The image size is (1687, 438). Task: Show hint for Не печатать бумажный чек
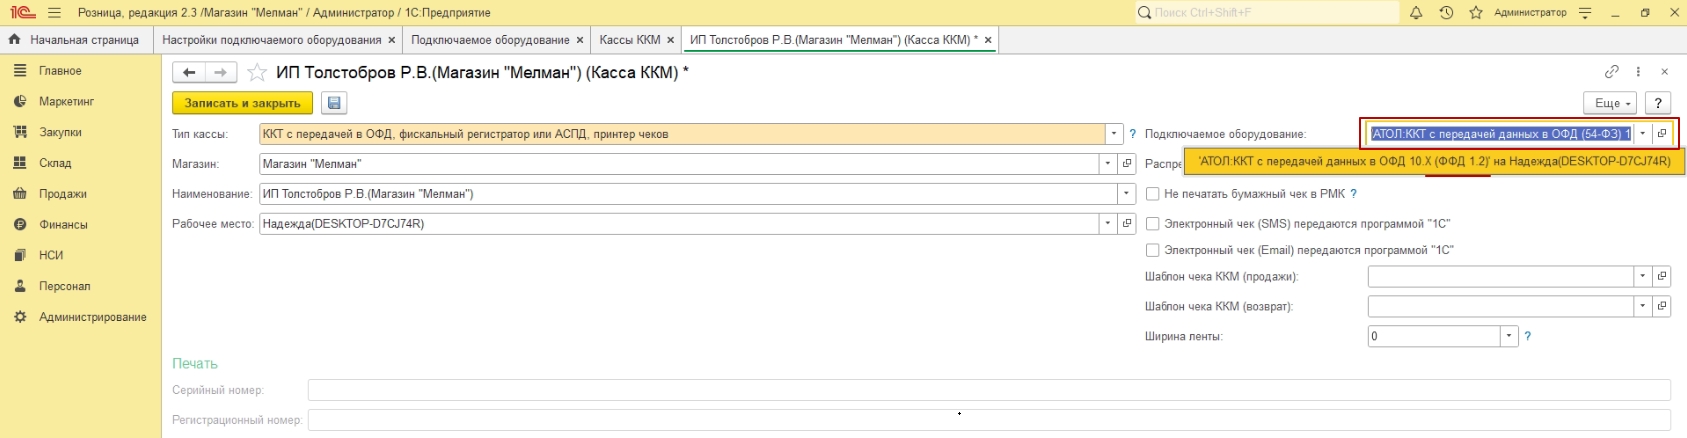pos(1354,194)
